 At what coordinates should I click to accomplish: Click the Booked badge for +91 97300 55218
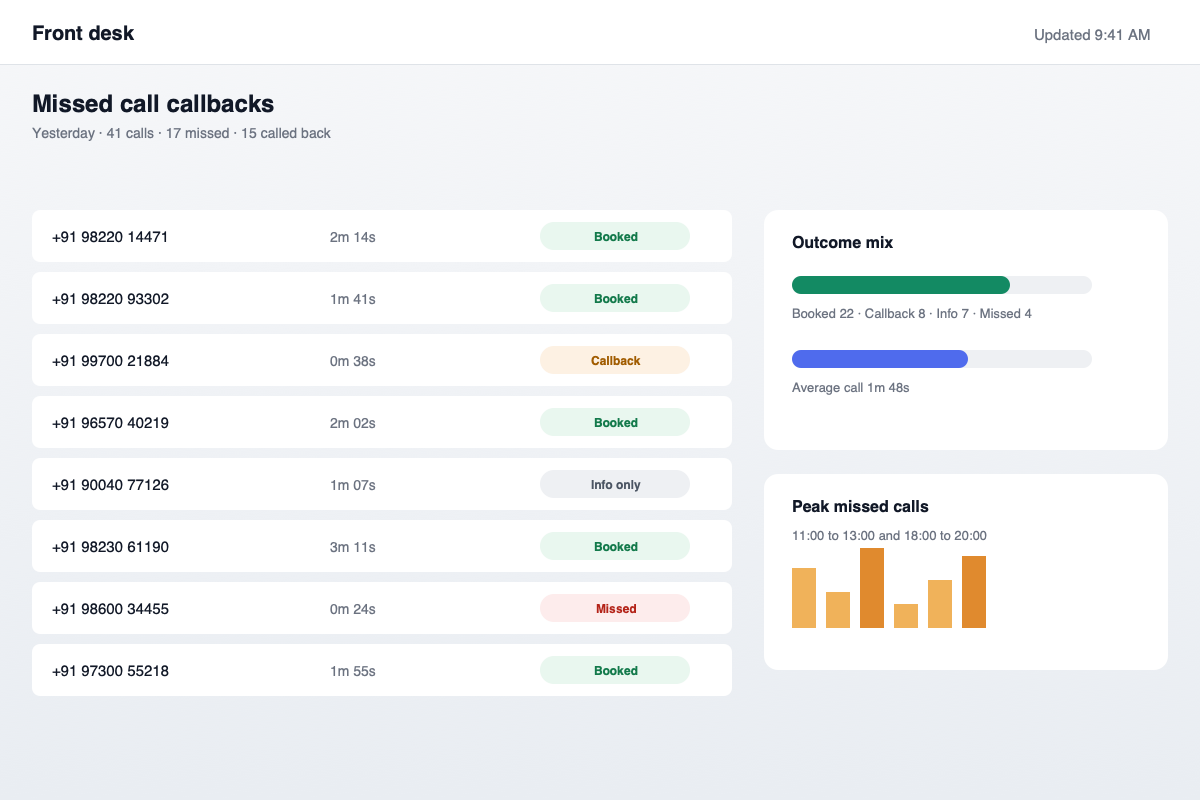click(615, 670)
